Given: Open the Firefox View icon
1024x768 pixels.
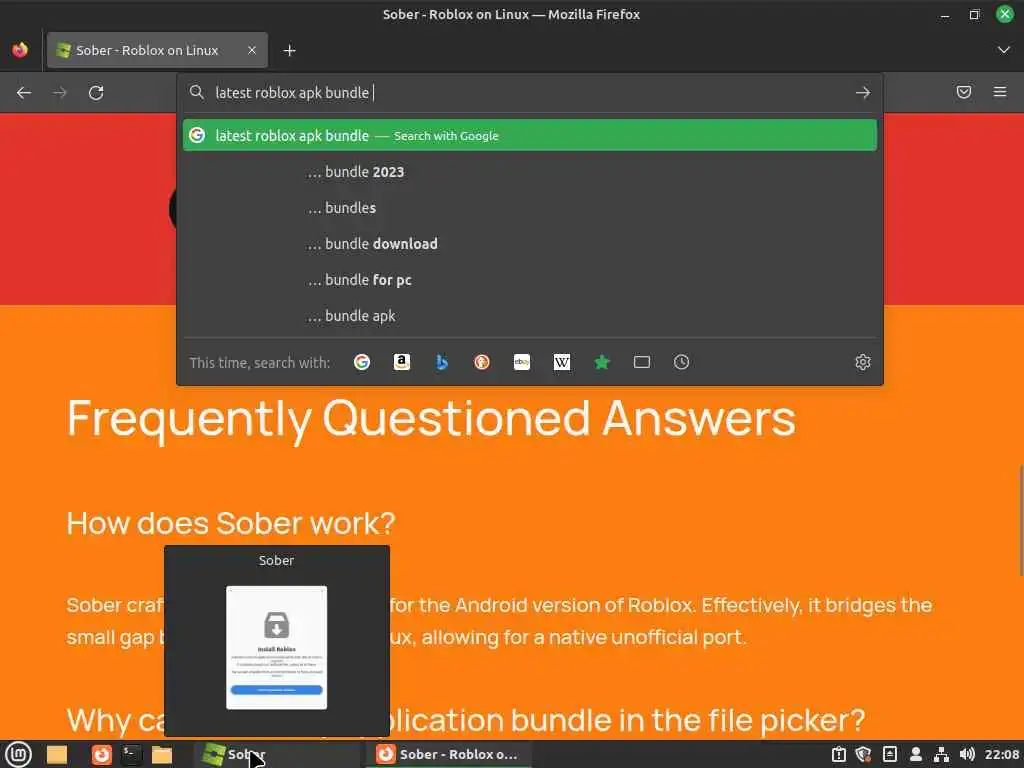Looking at the screenshot, I should click(x=20, y=50).
